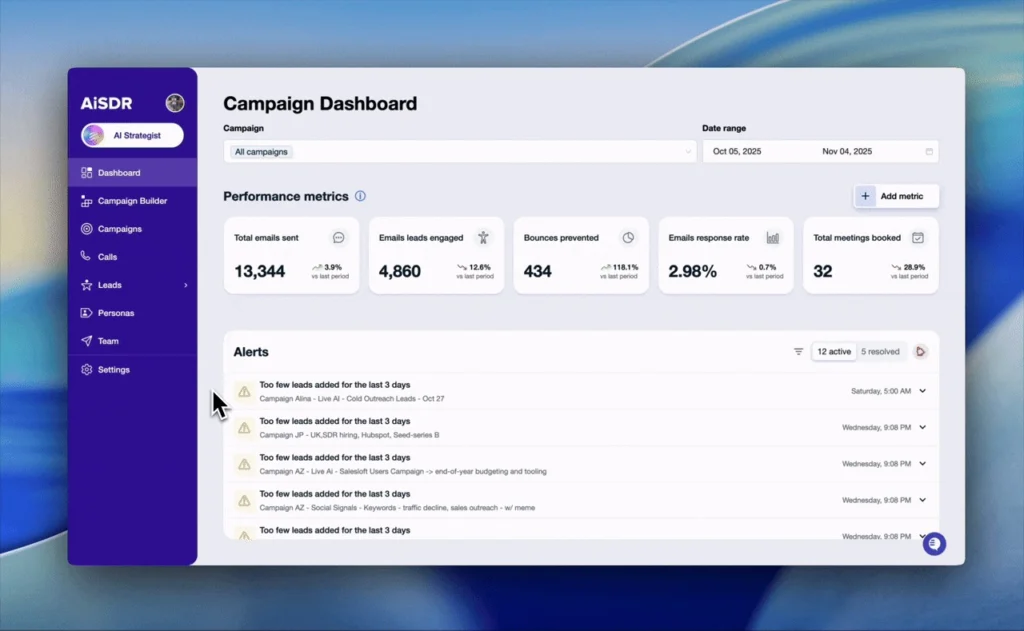Expand the Campaign Alina alert row
This screenshot has width=1024, height=631.
pyautogui.click(x=922, y=391)
